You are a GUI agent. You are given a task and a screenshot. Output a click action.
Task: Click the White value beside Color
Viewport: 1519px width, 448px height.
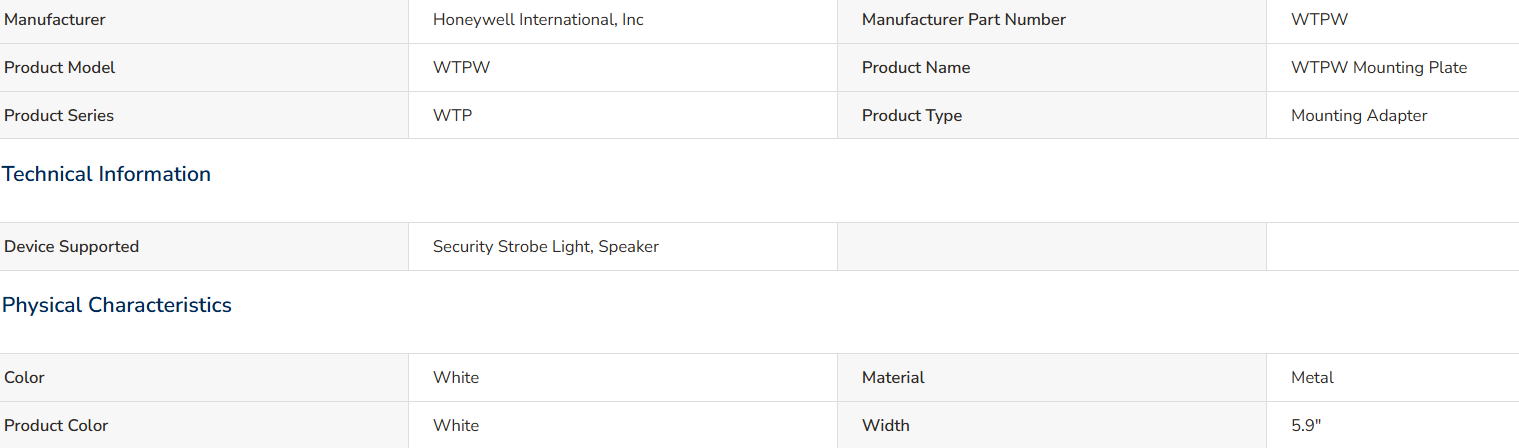[456, 378]
